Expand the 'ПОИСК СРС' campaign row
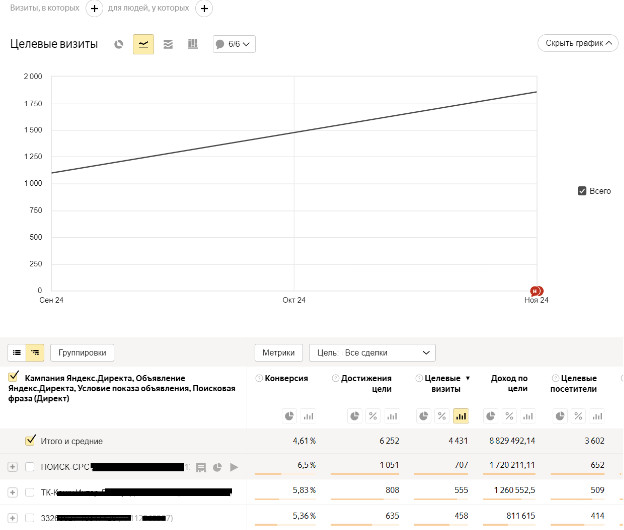 13,467
